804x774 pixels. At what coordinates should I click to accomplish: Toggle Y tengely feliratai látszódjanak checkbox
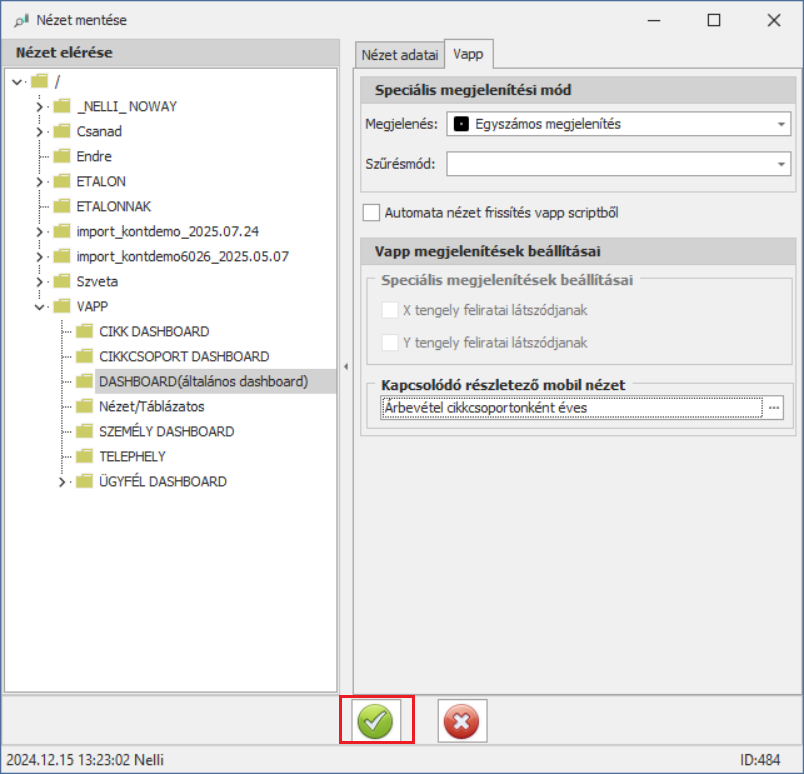pos(390,342)
